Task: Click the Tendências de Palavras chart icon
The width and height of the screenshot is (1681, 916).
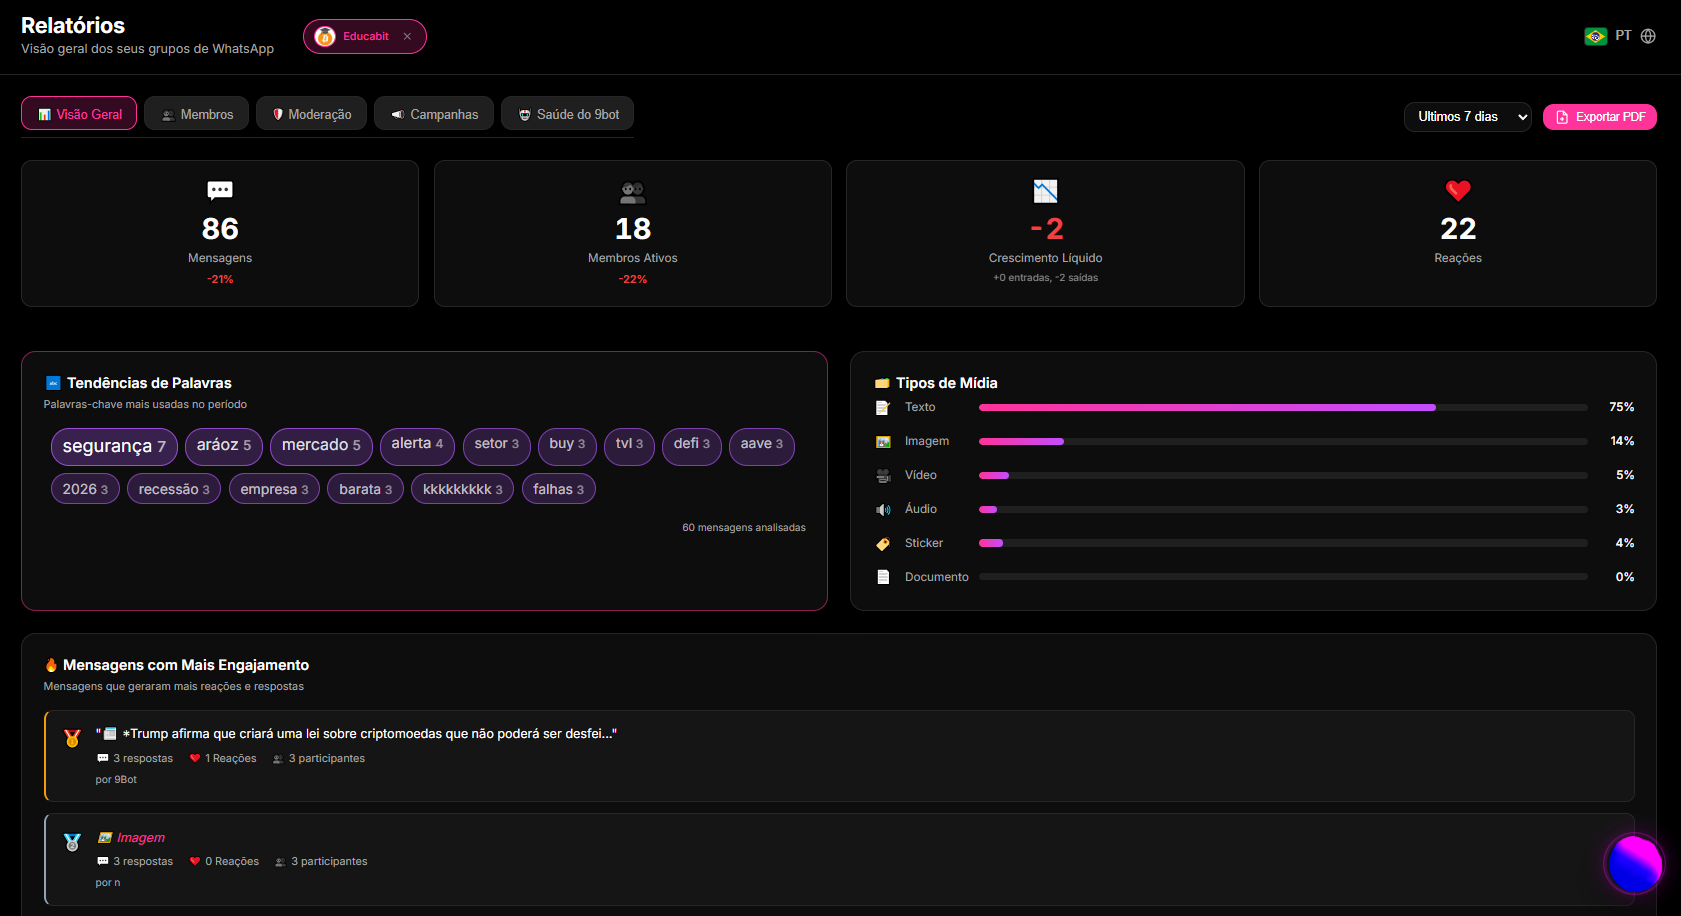Action: [x=53, y=383]
